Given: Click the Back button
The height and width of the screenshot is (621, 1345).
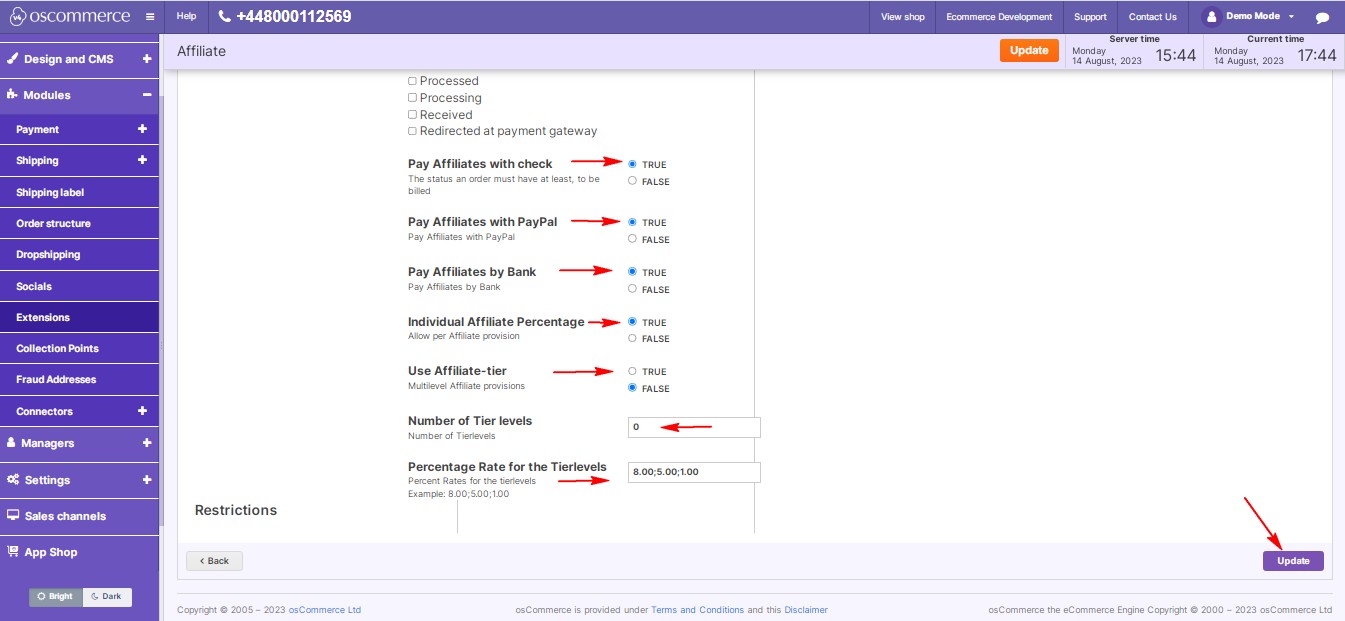Looking at the screenshot, I should pyautogui.click(x=214, y=561).
